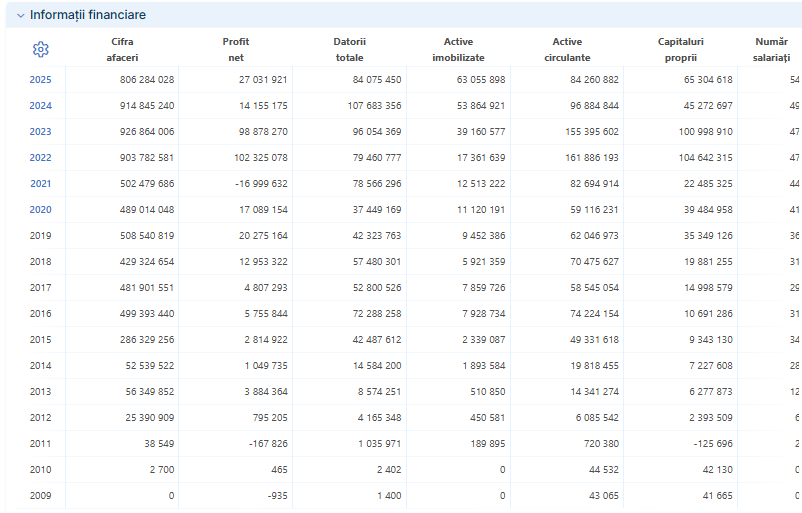Click fixed assets value 7 928 734
802x513 pixels.
pos(483,314)
